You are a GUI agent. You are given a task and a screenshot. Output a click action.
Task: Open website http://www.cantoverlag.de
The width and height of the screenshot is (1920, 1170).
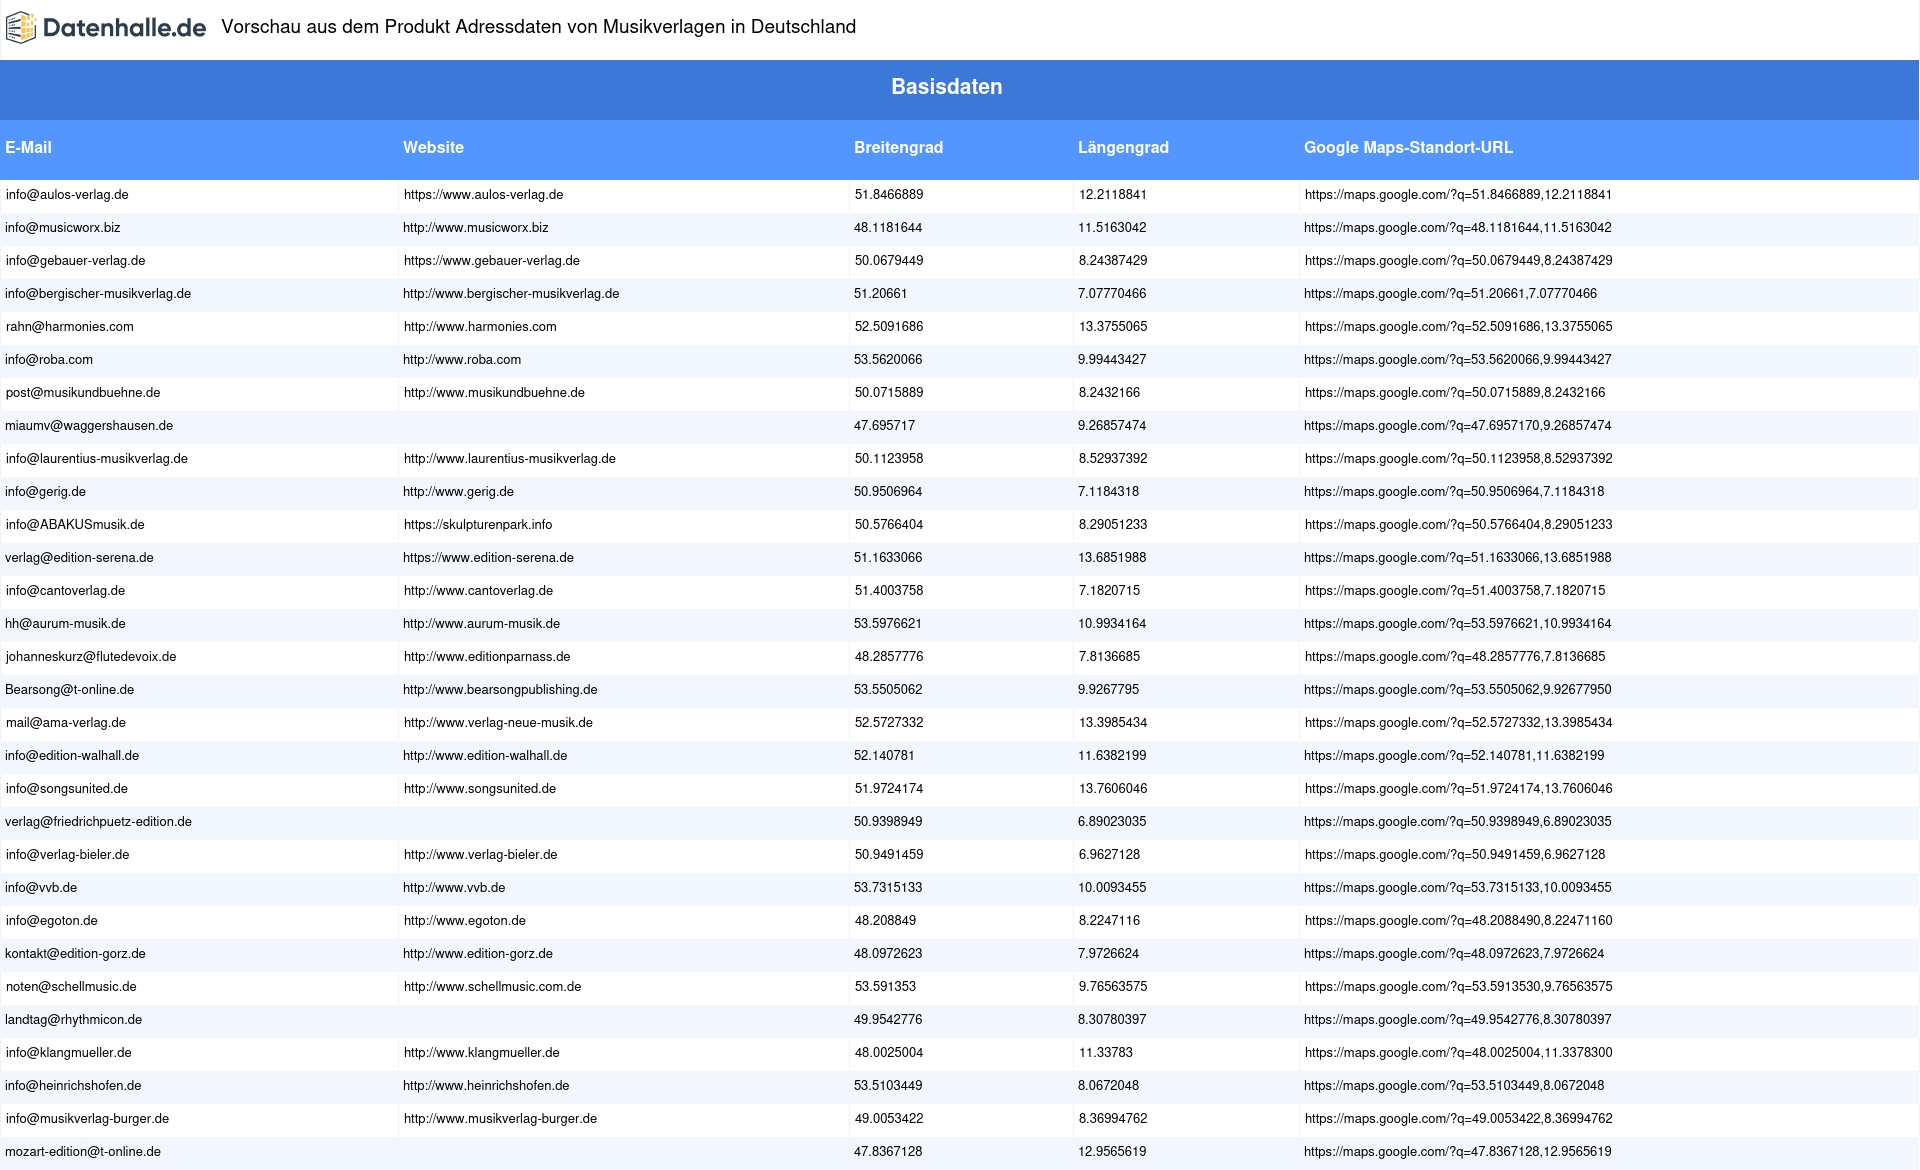point(478,591)
